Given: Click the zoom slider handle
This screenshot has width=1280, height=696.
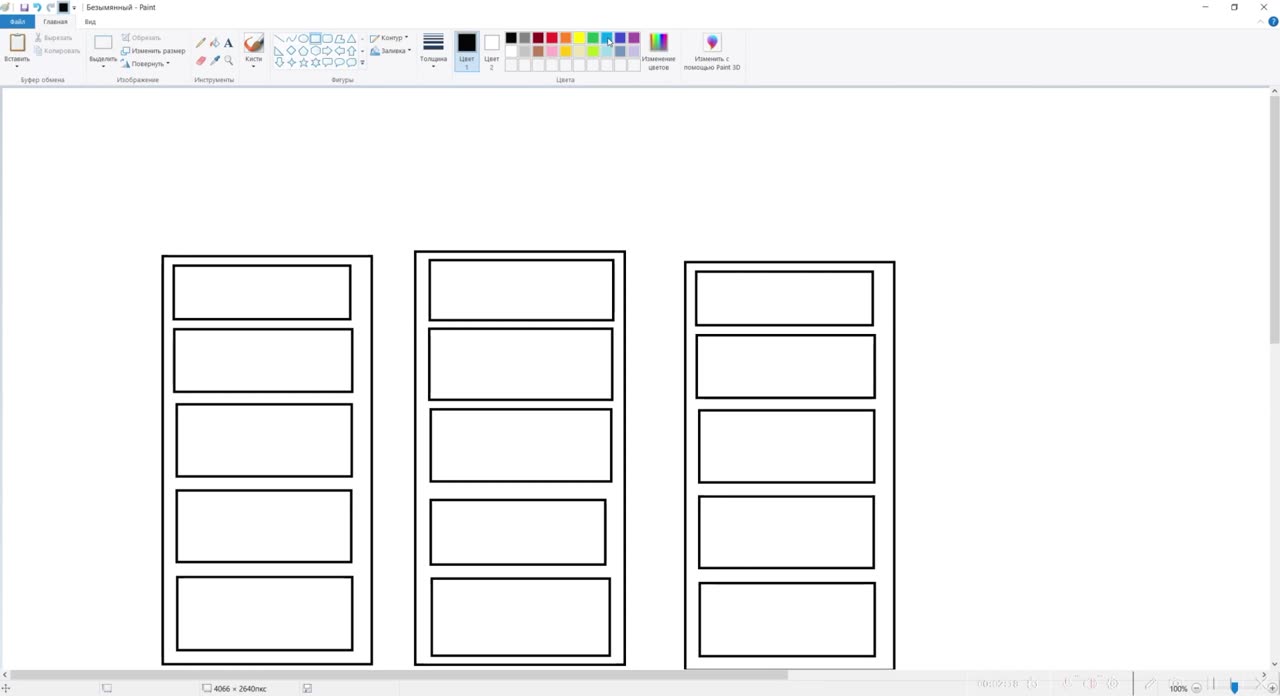Looking at the screenshot, I should (x=1234, y=688).
